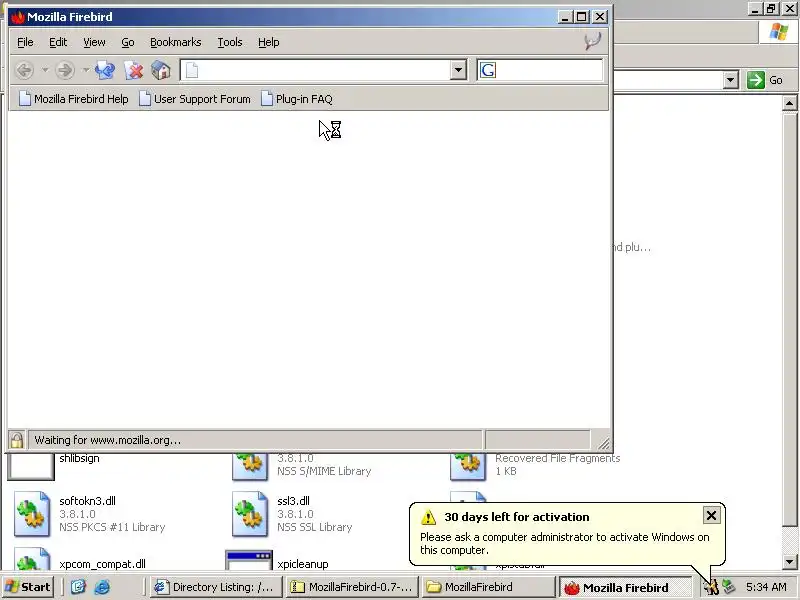Switch to MozillaFirebird-0.7 zip taskbar button

[352, 587]
